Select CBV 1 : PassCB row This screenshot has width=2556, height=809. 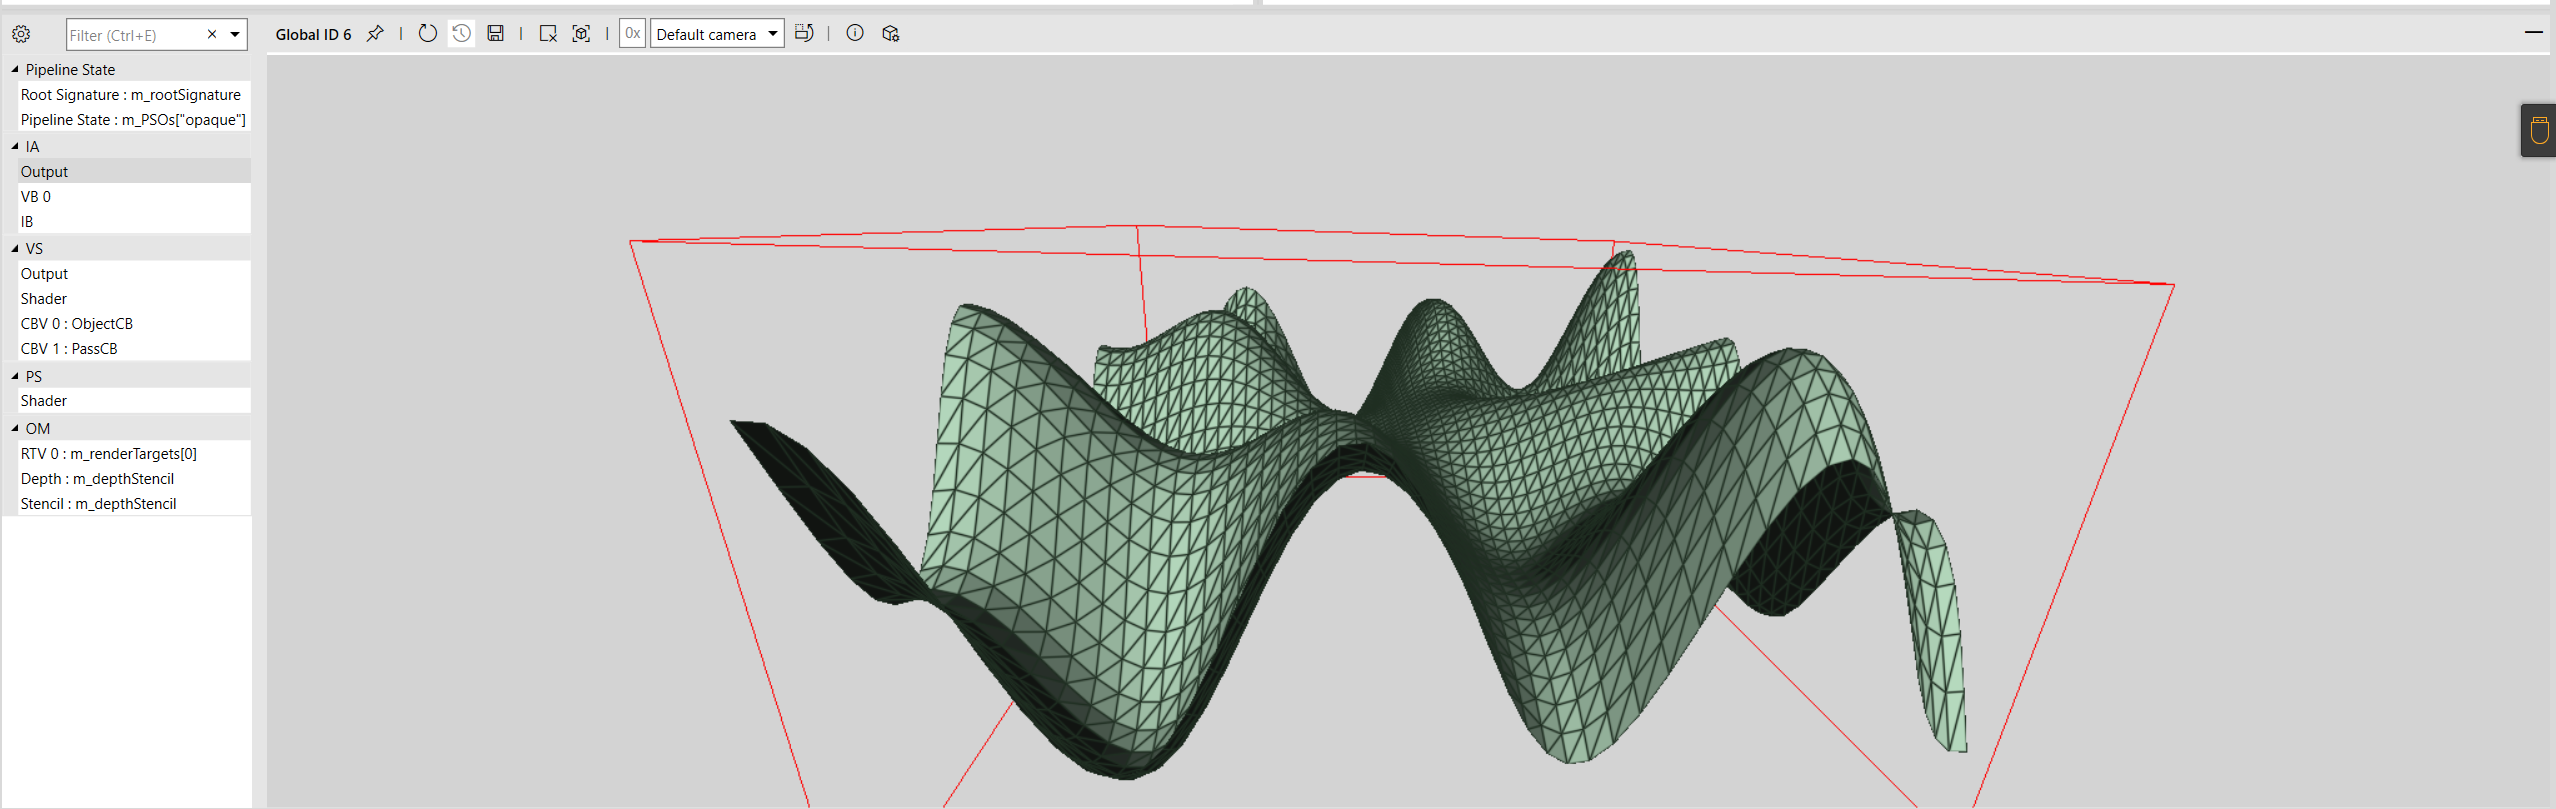coord(133,349)
